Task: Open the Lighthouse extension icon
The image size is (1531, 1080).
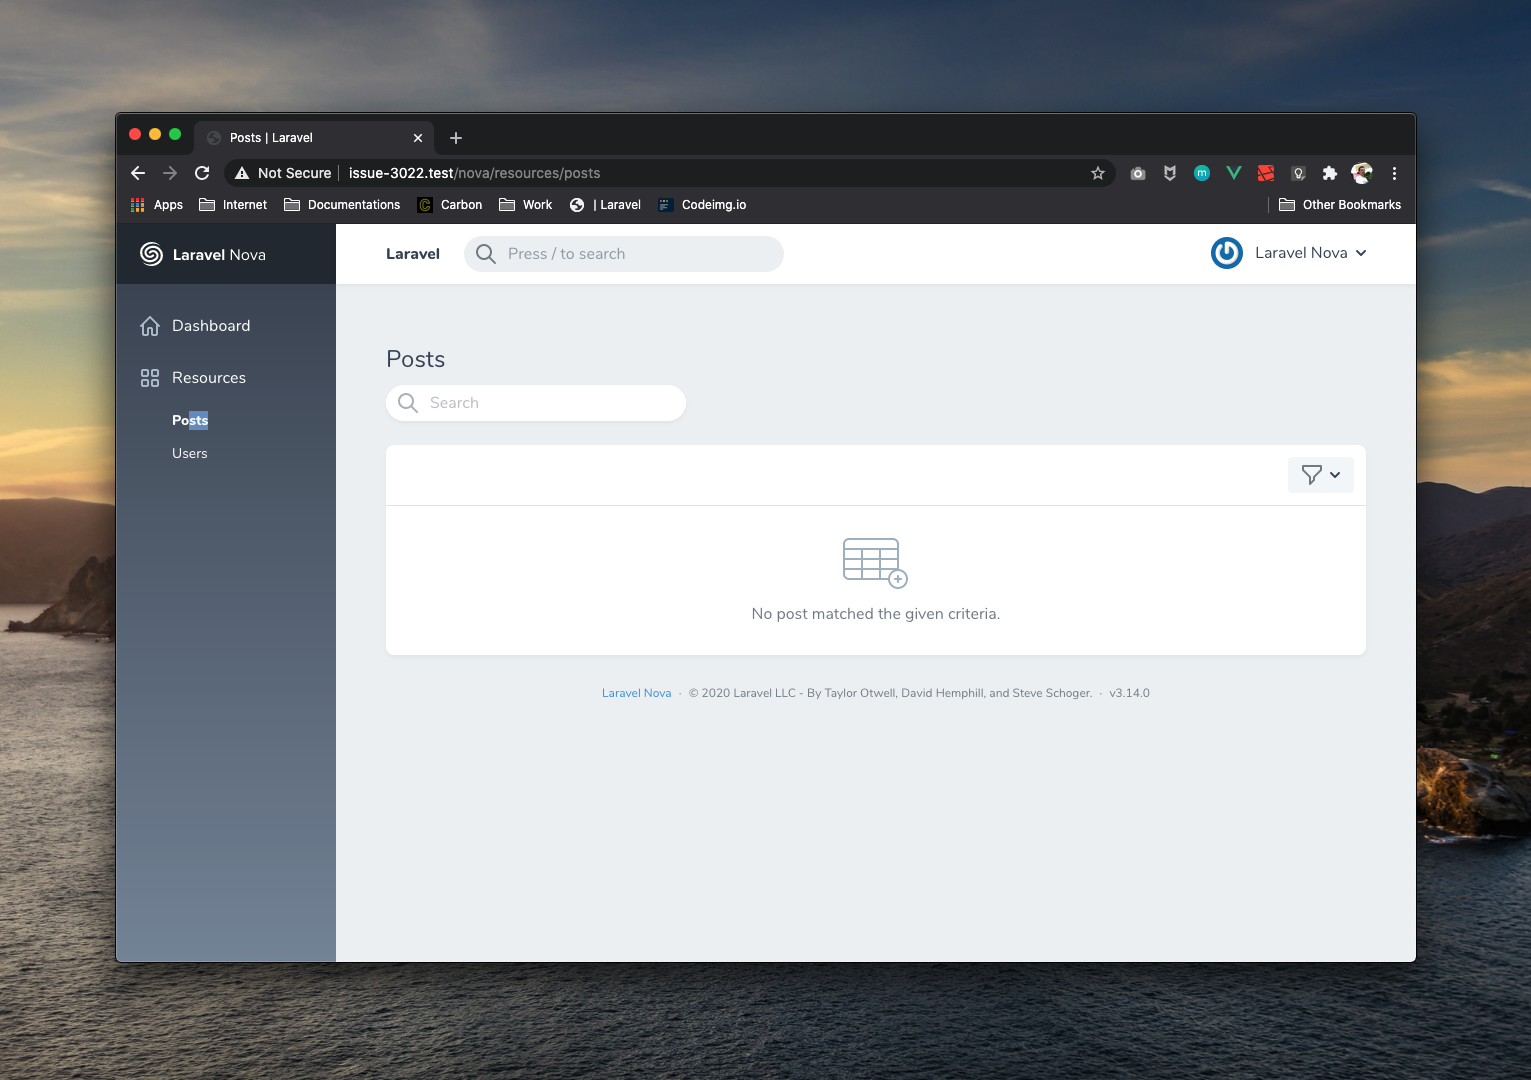Action: click(1297, 173)
